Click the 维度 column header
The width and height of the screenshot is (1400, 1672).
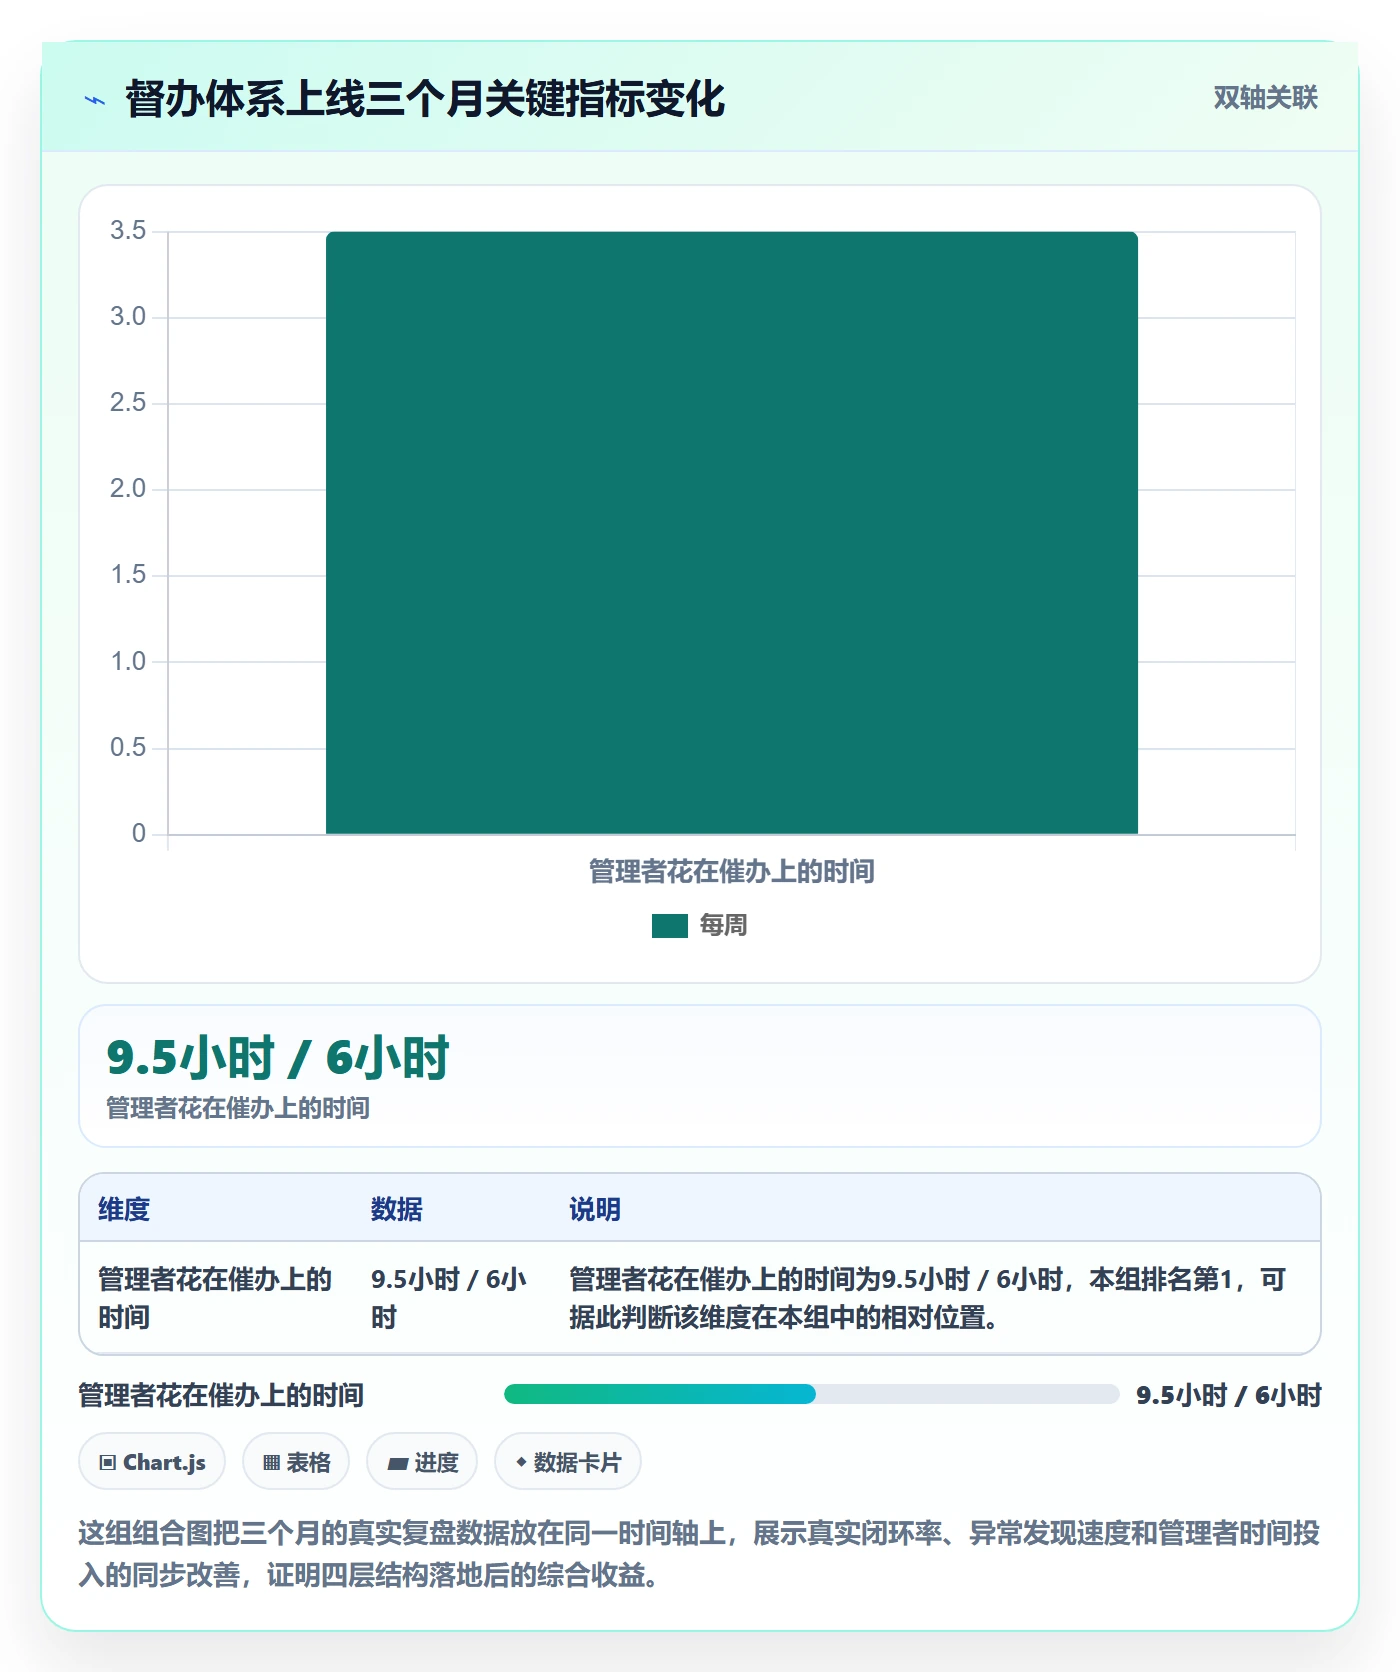click(x=124, y=1209)
